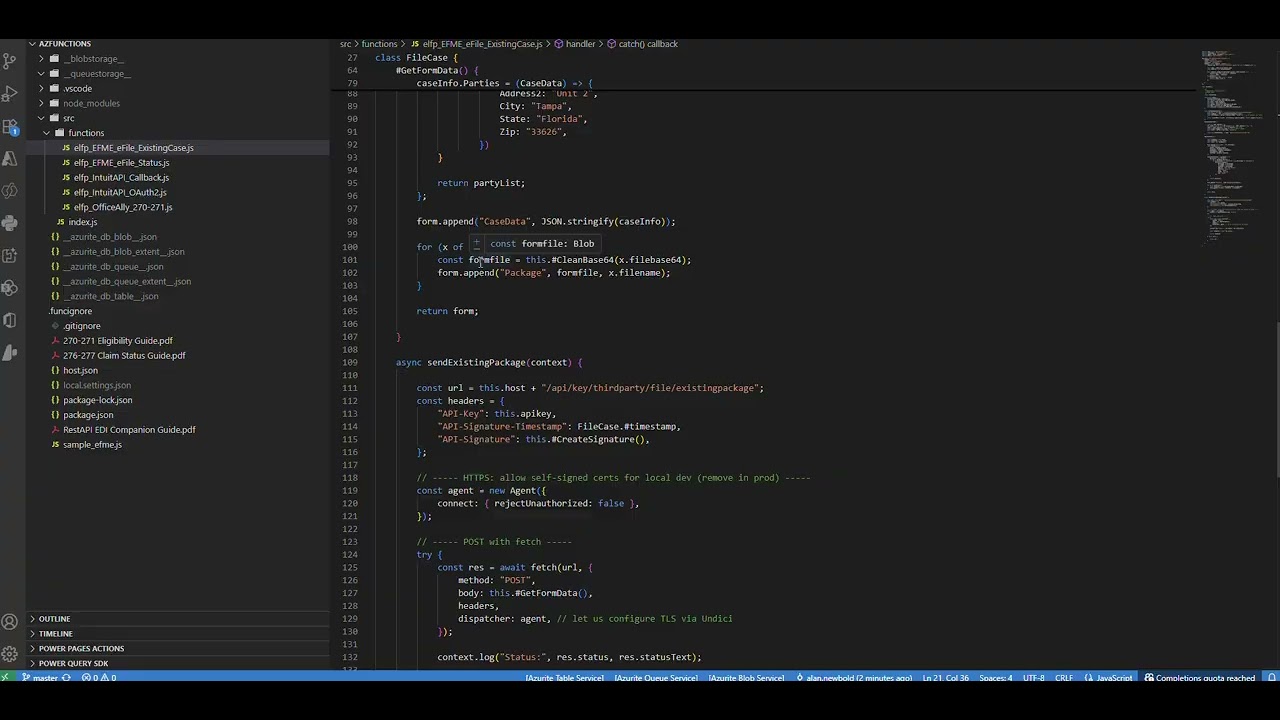Open the Extensions view with badge
Screen dimensions: 1280x720
[10, 127]
